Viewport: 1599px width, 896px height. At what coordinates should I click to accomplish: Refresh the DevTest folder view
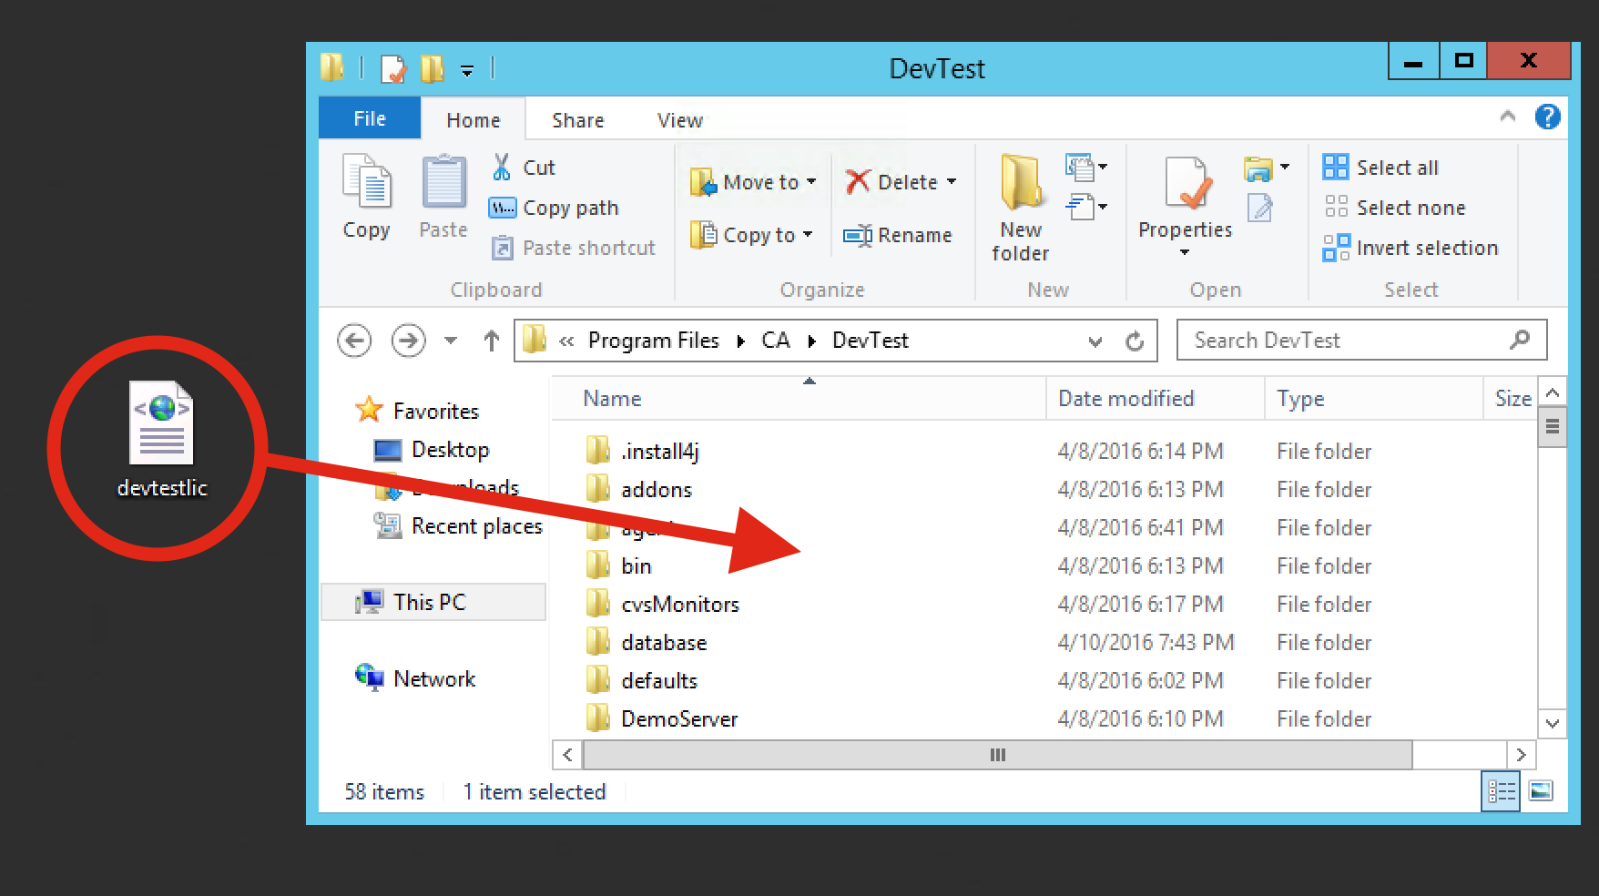pos(1135,341)
